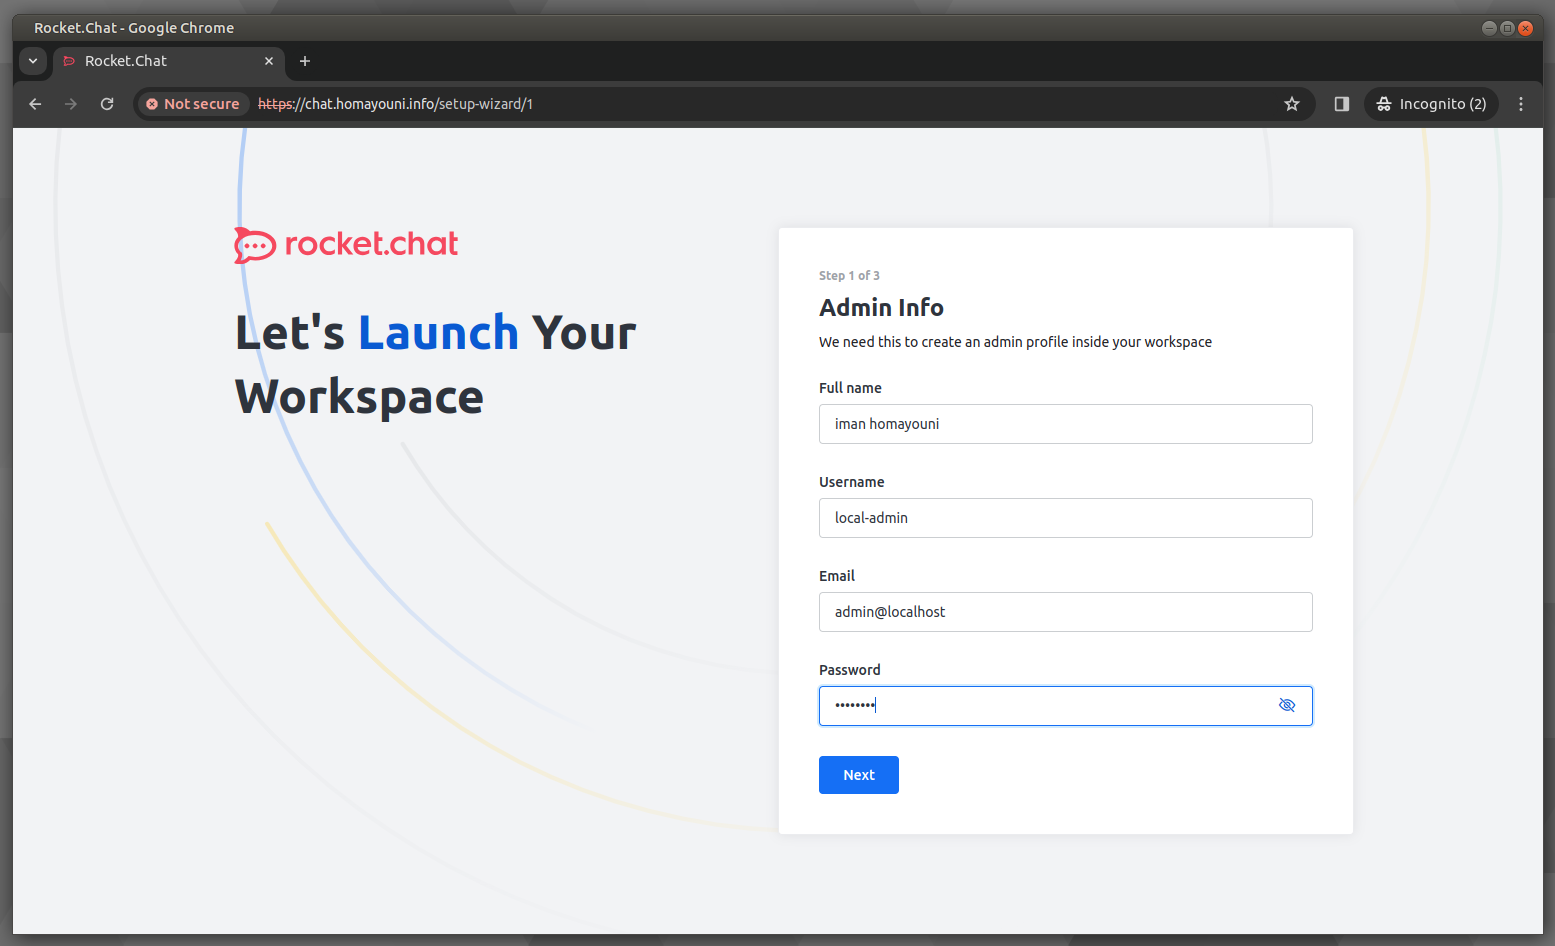Open the Not secure site info badge
1555x946 pixels.
(193, 104)
